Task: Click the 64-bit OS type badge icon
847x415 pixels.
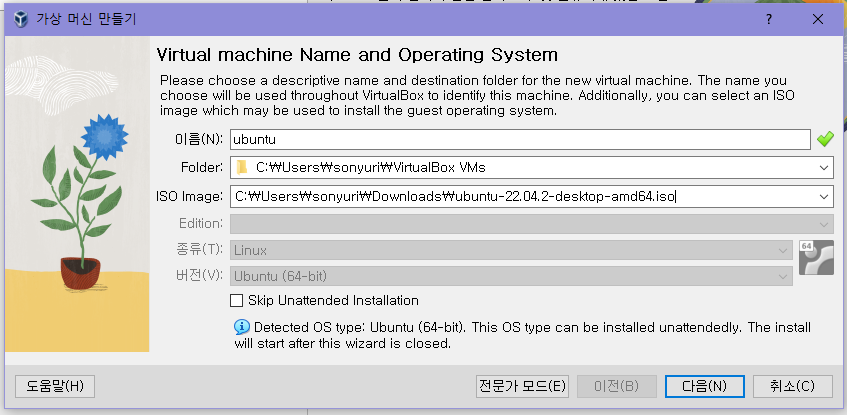Action: [x=816, y=257]
